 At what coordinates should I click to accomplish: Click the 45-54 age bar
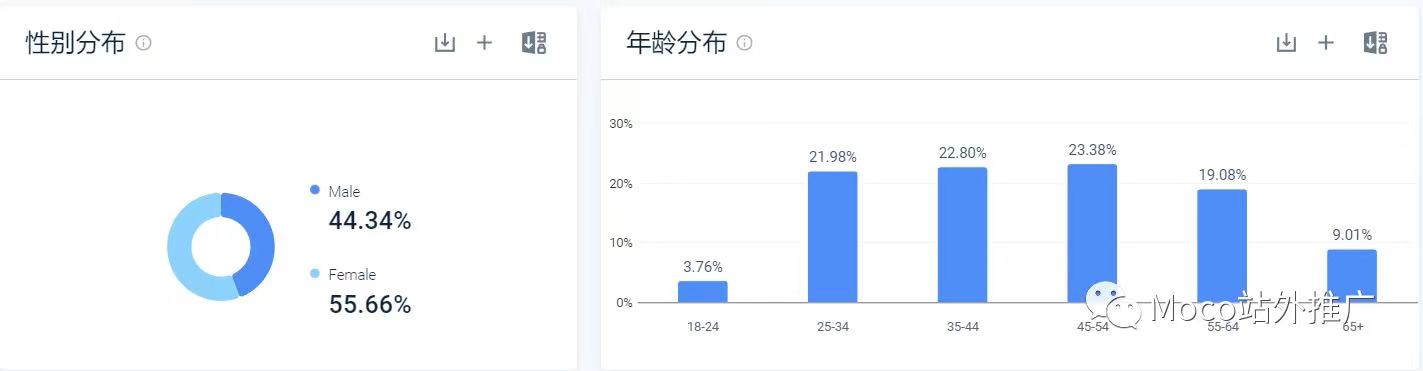point(1092,233)
